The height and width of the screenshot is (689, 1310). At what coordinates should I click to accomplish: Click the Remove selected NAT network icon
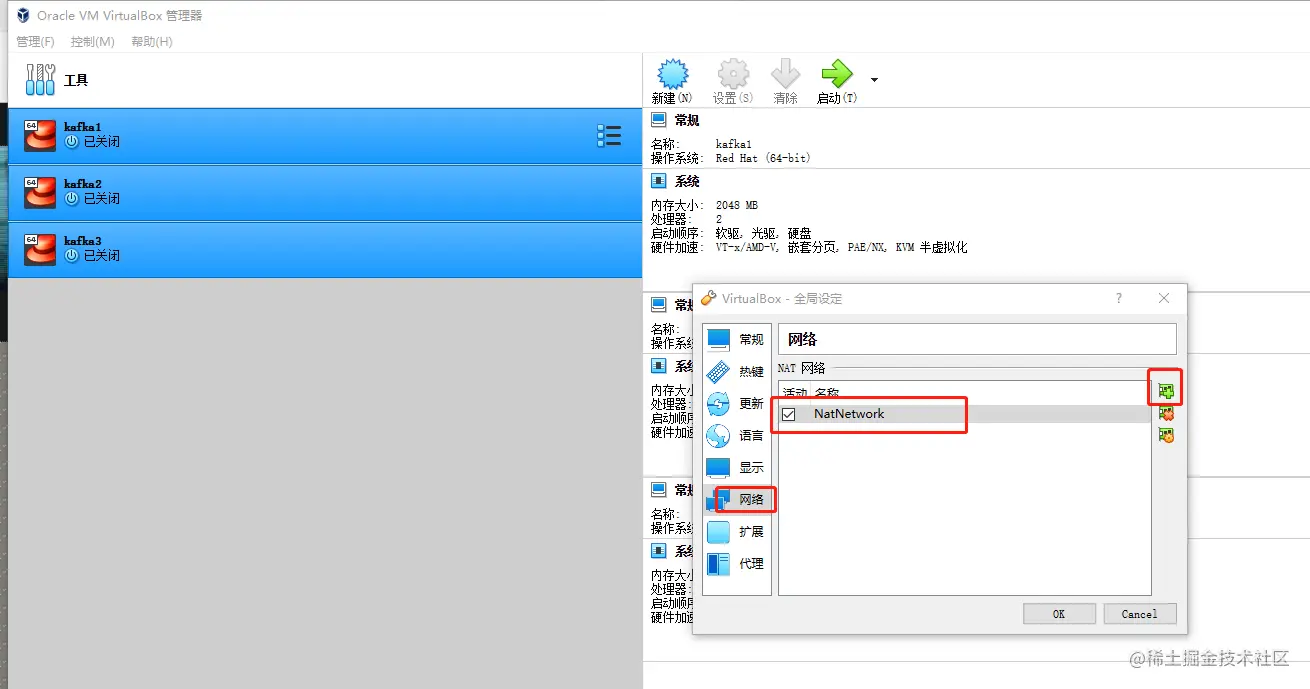coord(1165,413)
